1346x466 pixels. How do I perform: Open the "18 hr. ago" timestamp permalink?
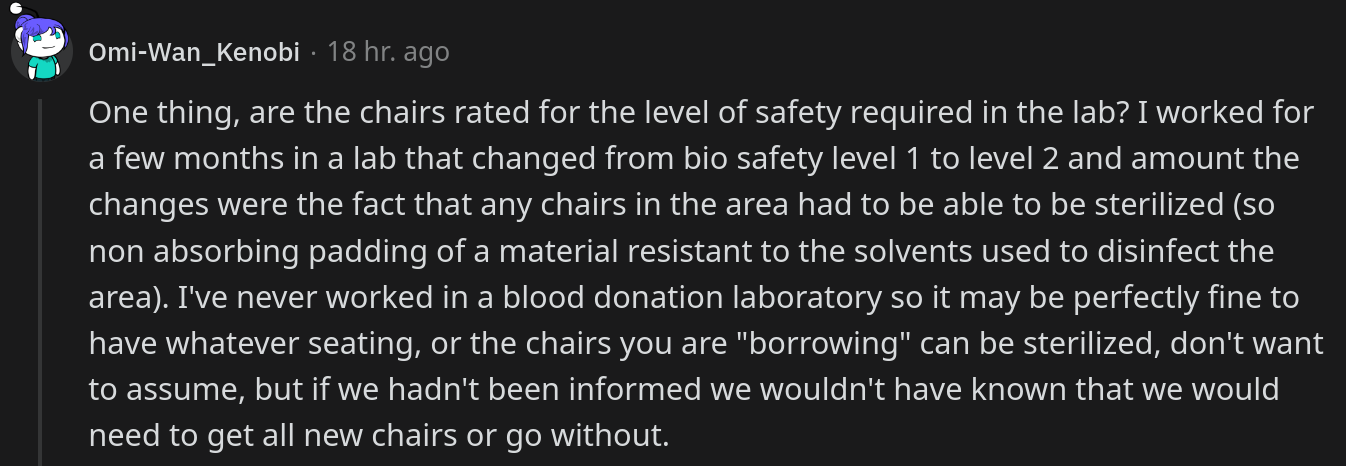tap(388, 52)
